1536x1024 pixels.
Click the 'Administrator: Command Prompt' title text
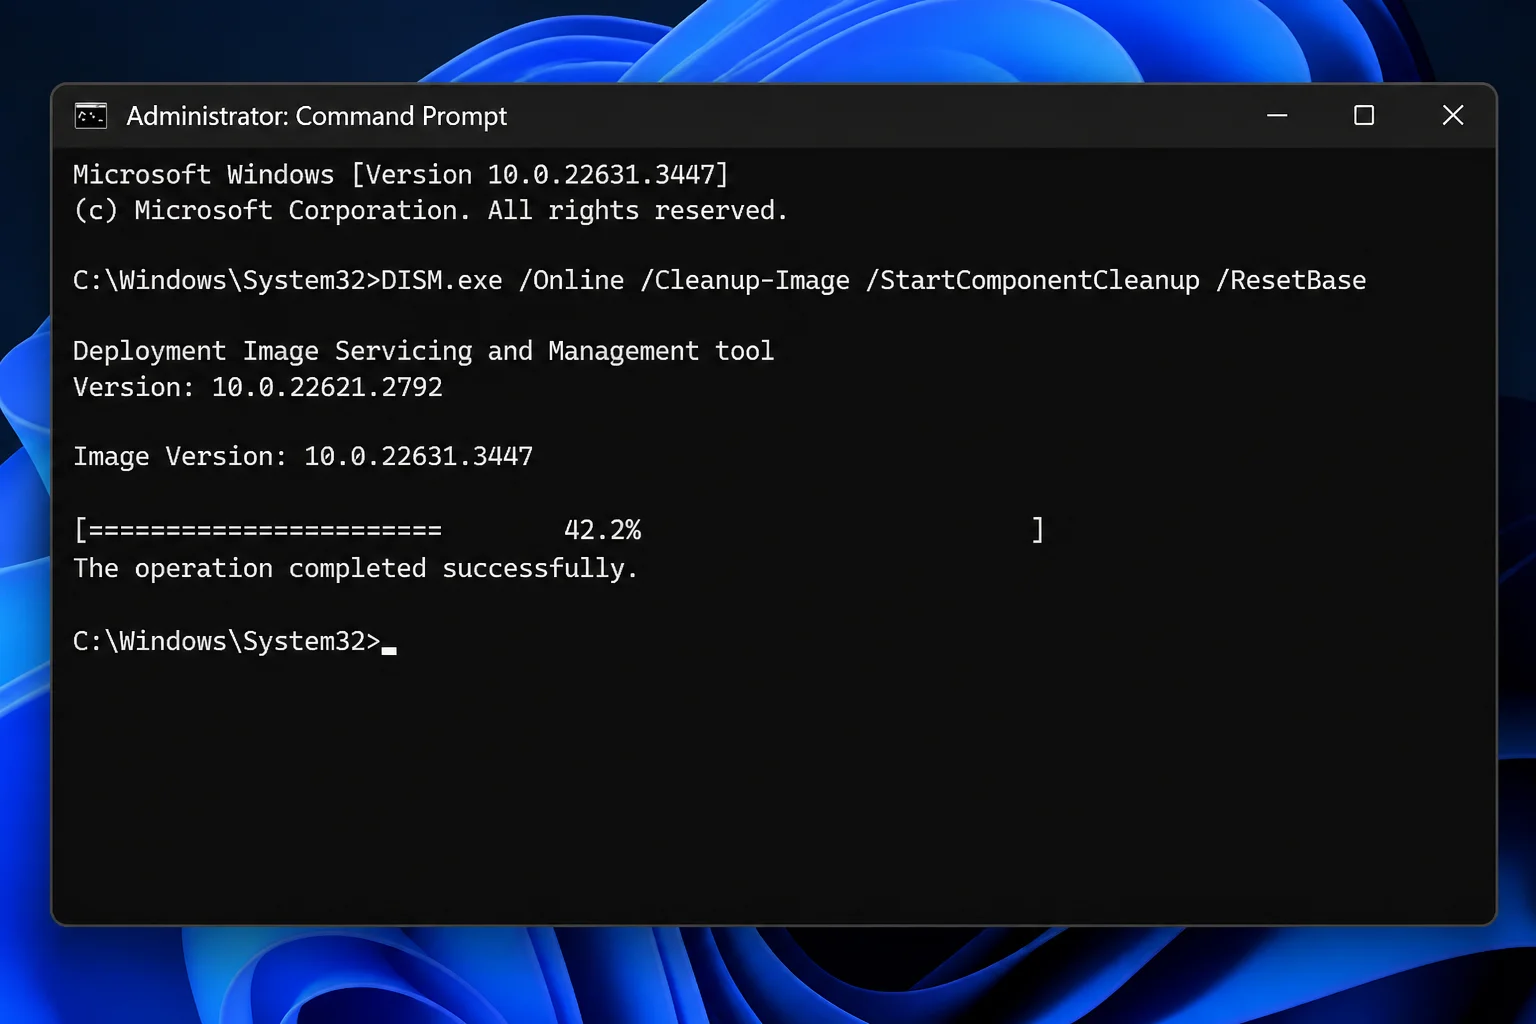pos(316,117)
